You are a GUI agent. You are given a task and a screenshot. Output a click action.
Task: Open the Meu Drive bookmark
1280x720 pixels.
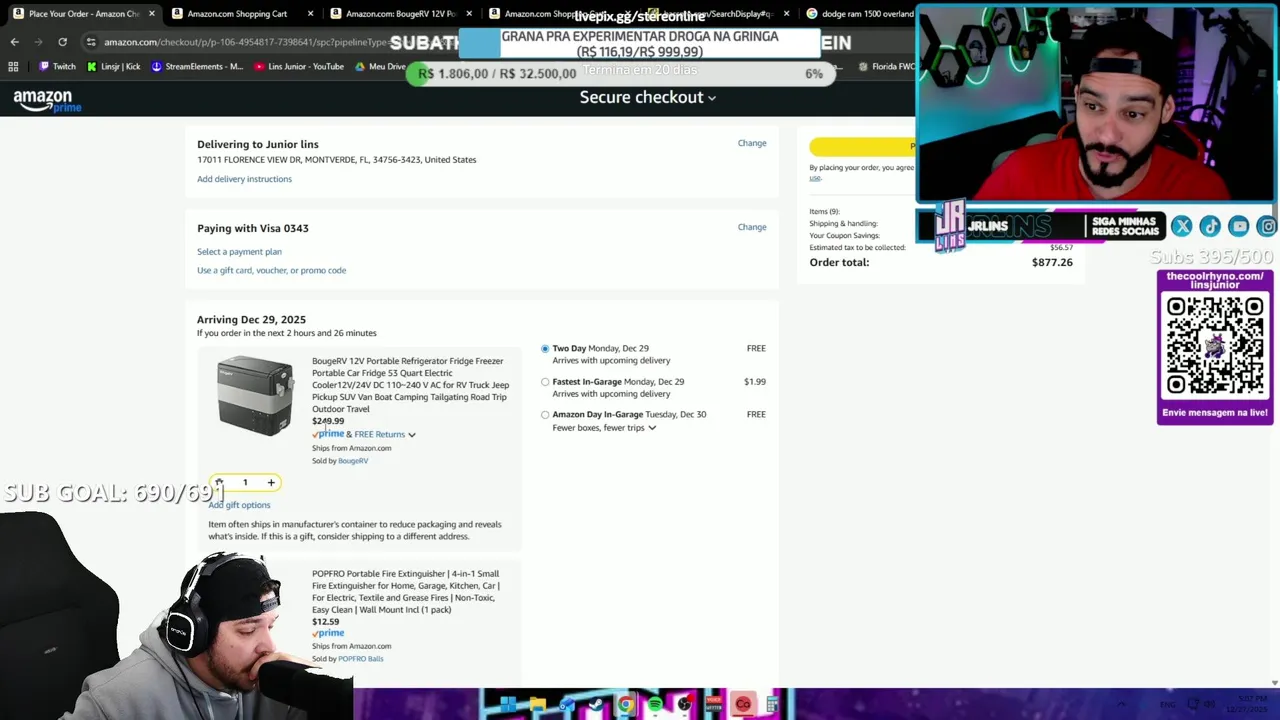pyautogui.click(x=380, y=67)
